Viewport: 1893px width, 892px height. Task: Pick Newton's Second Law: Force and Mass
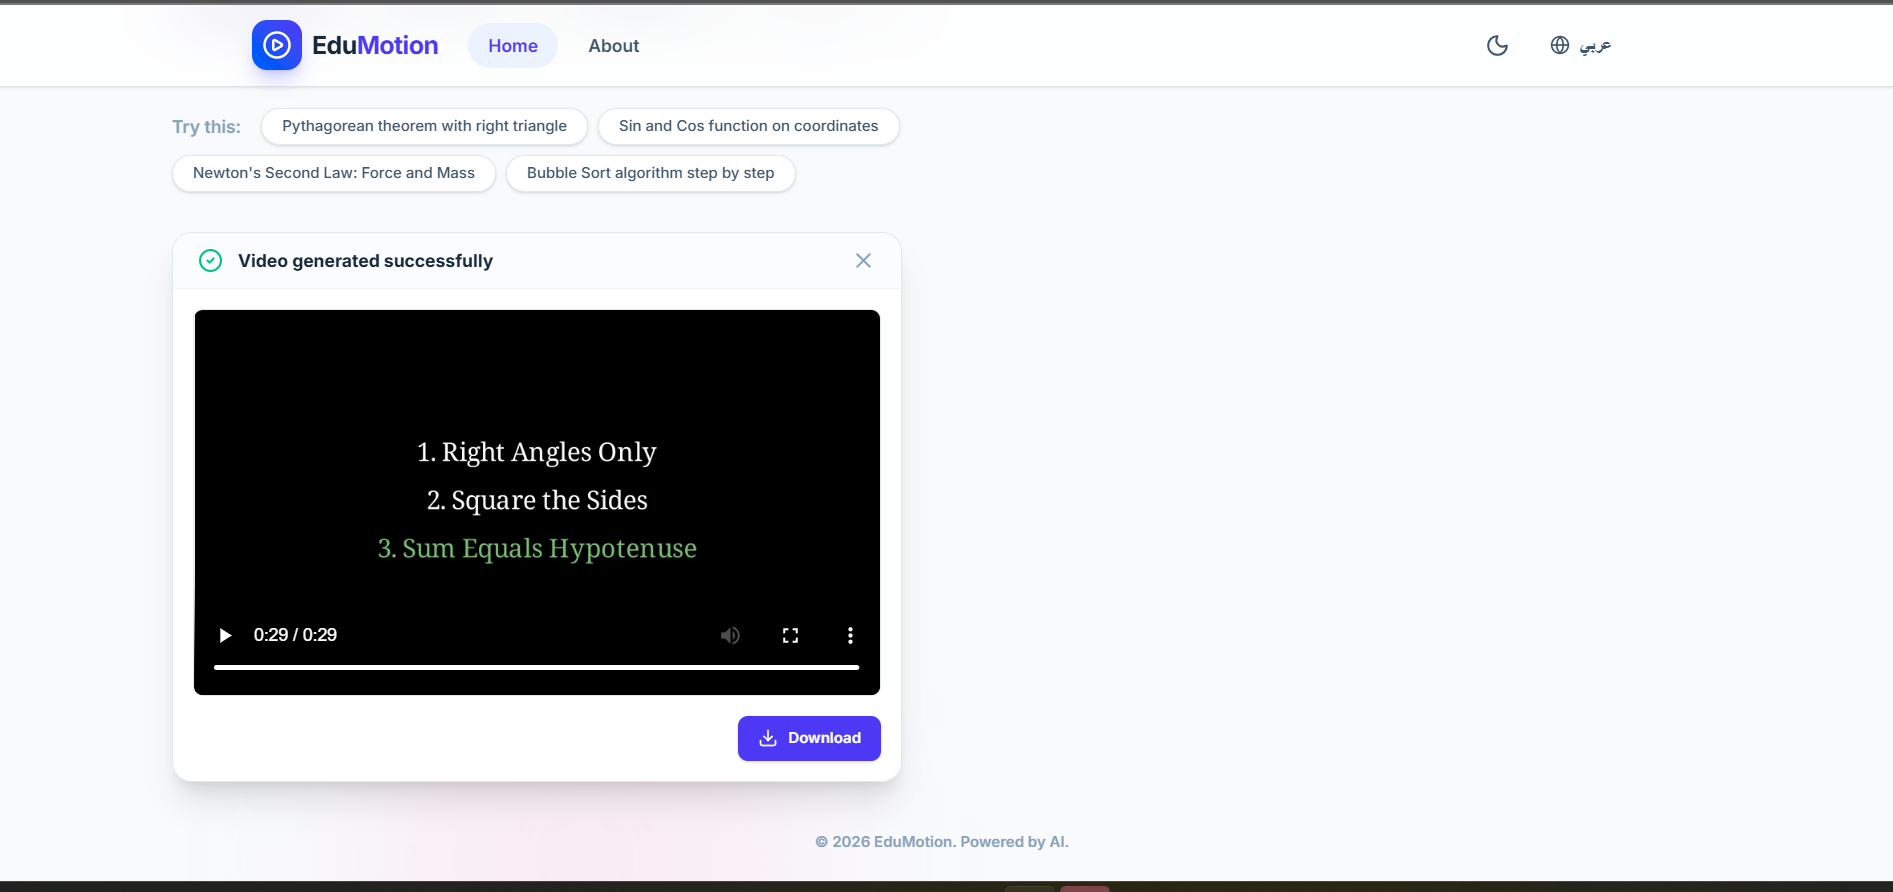pyautogui.click(x=334, y=173)
